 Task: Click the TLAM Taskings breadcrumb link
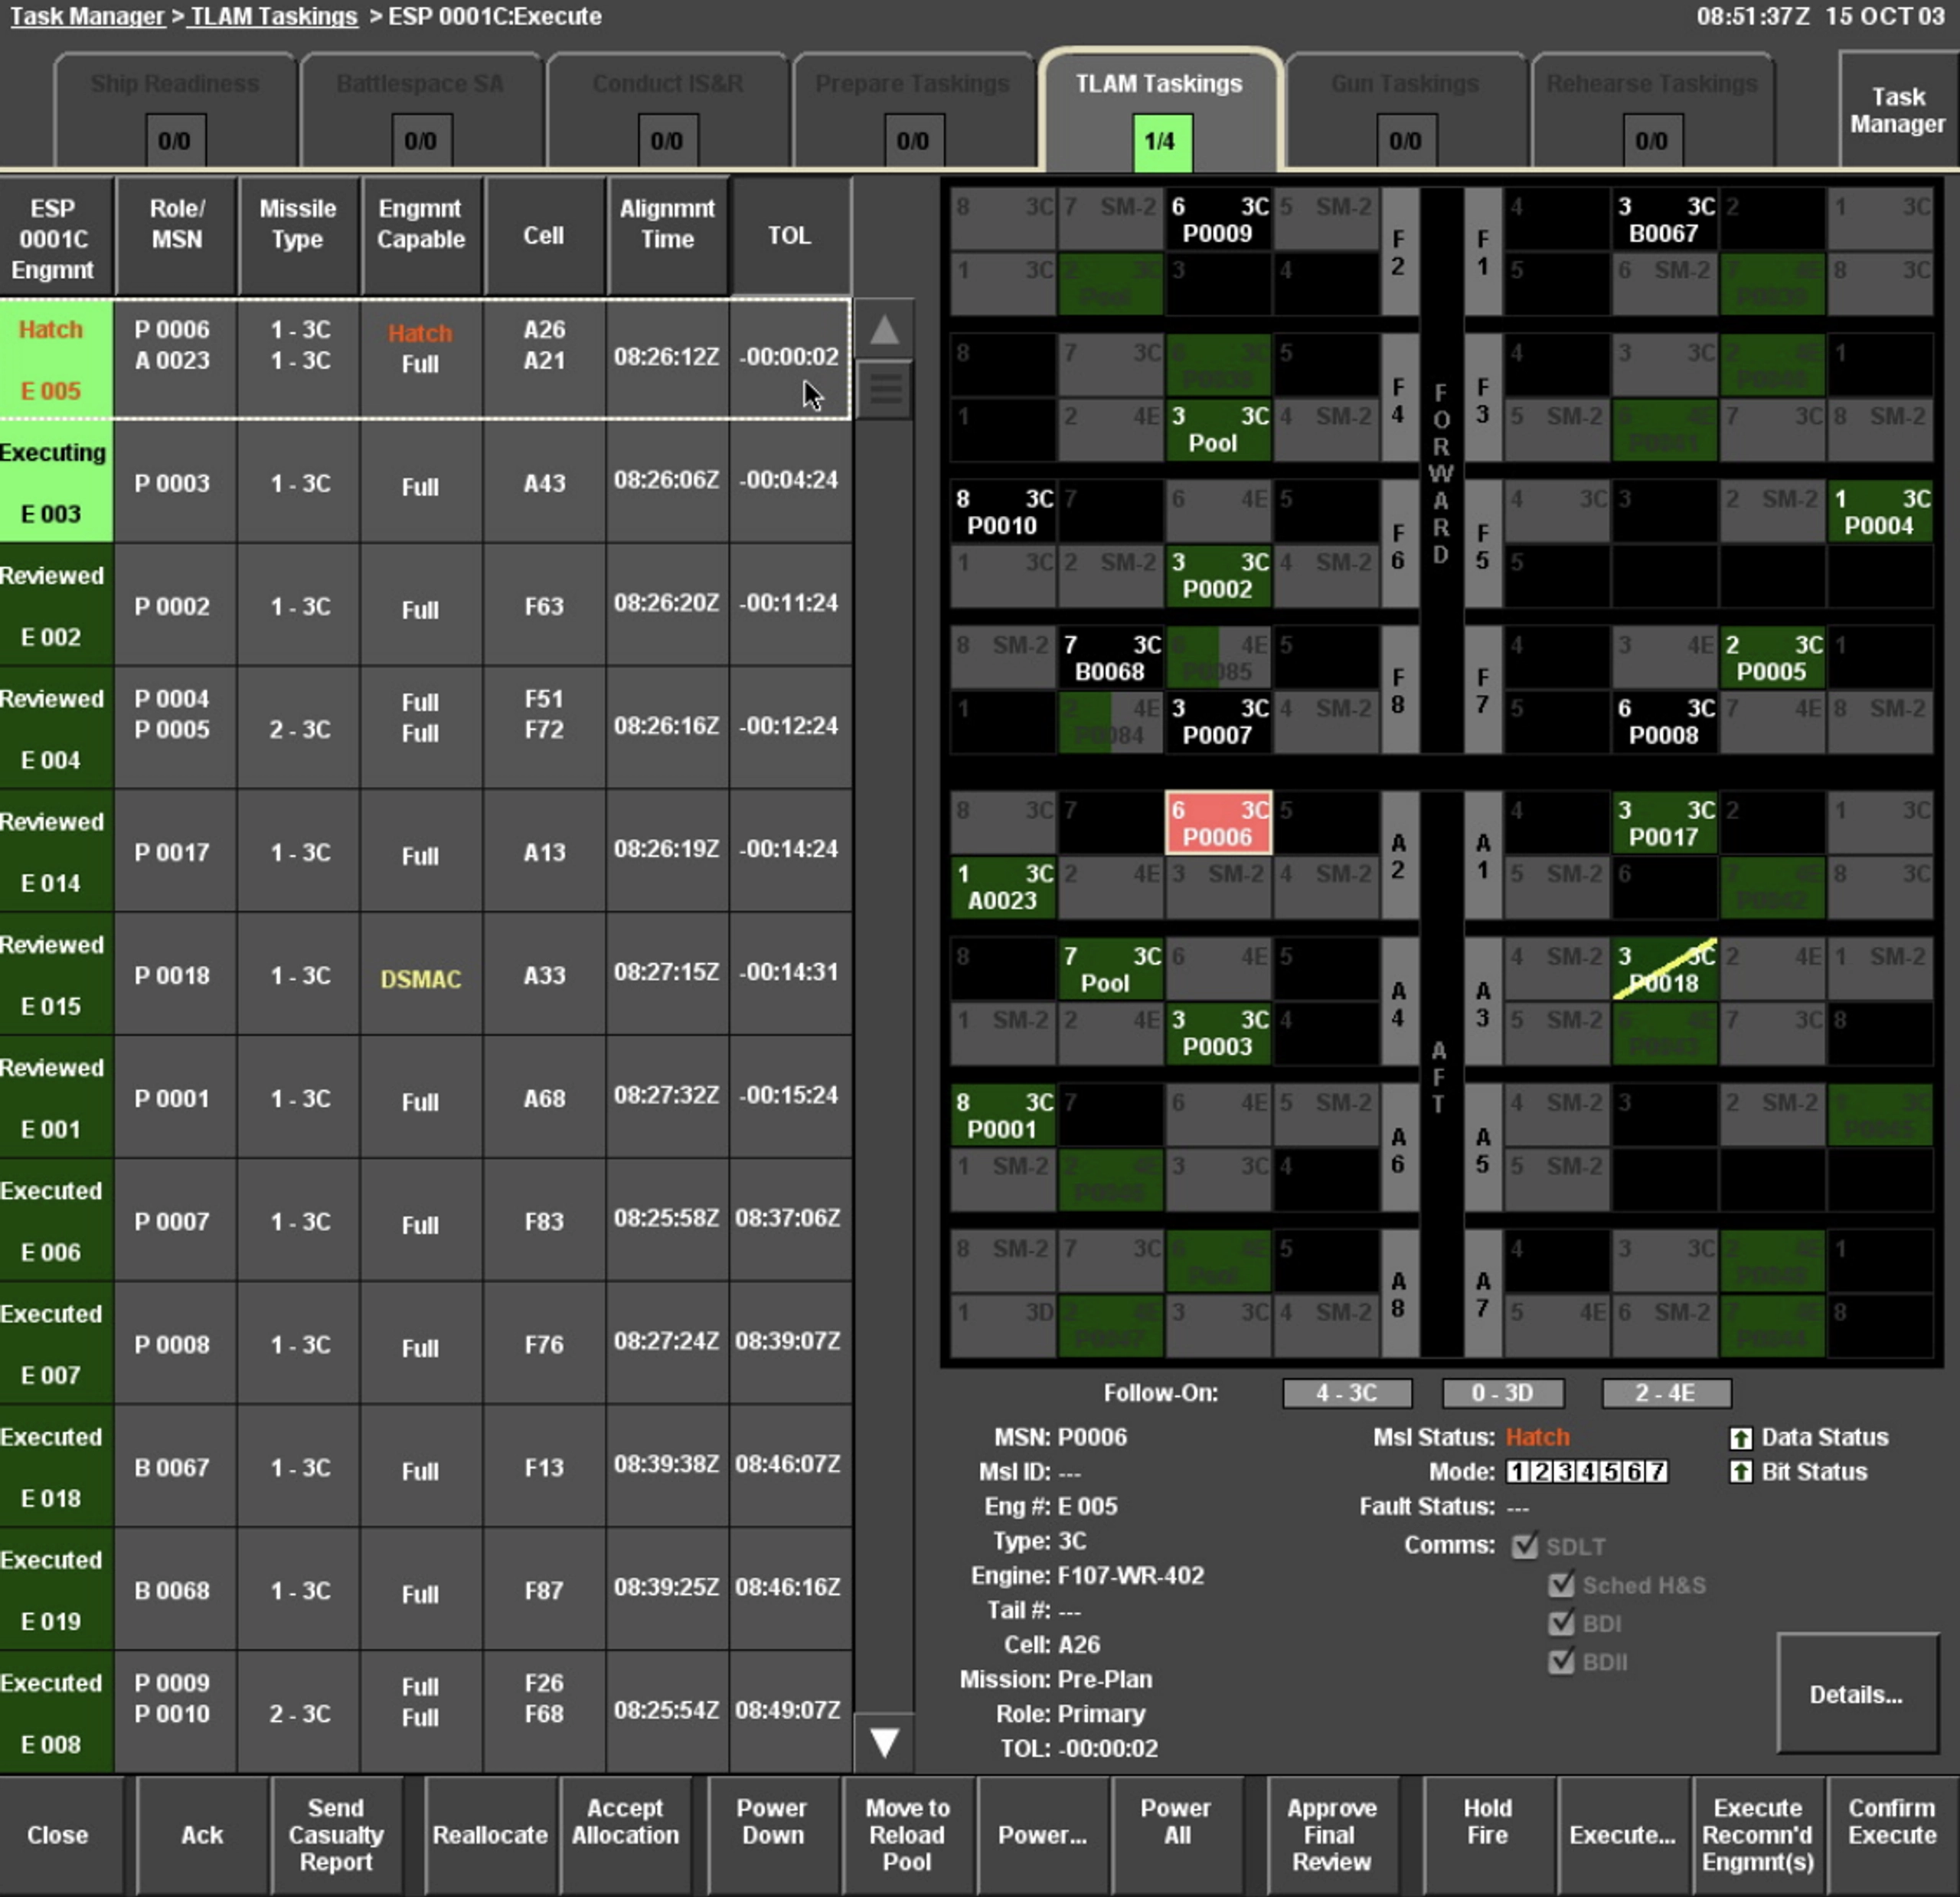[273, 16]
